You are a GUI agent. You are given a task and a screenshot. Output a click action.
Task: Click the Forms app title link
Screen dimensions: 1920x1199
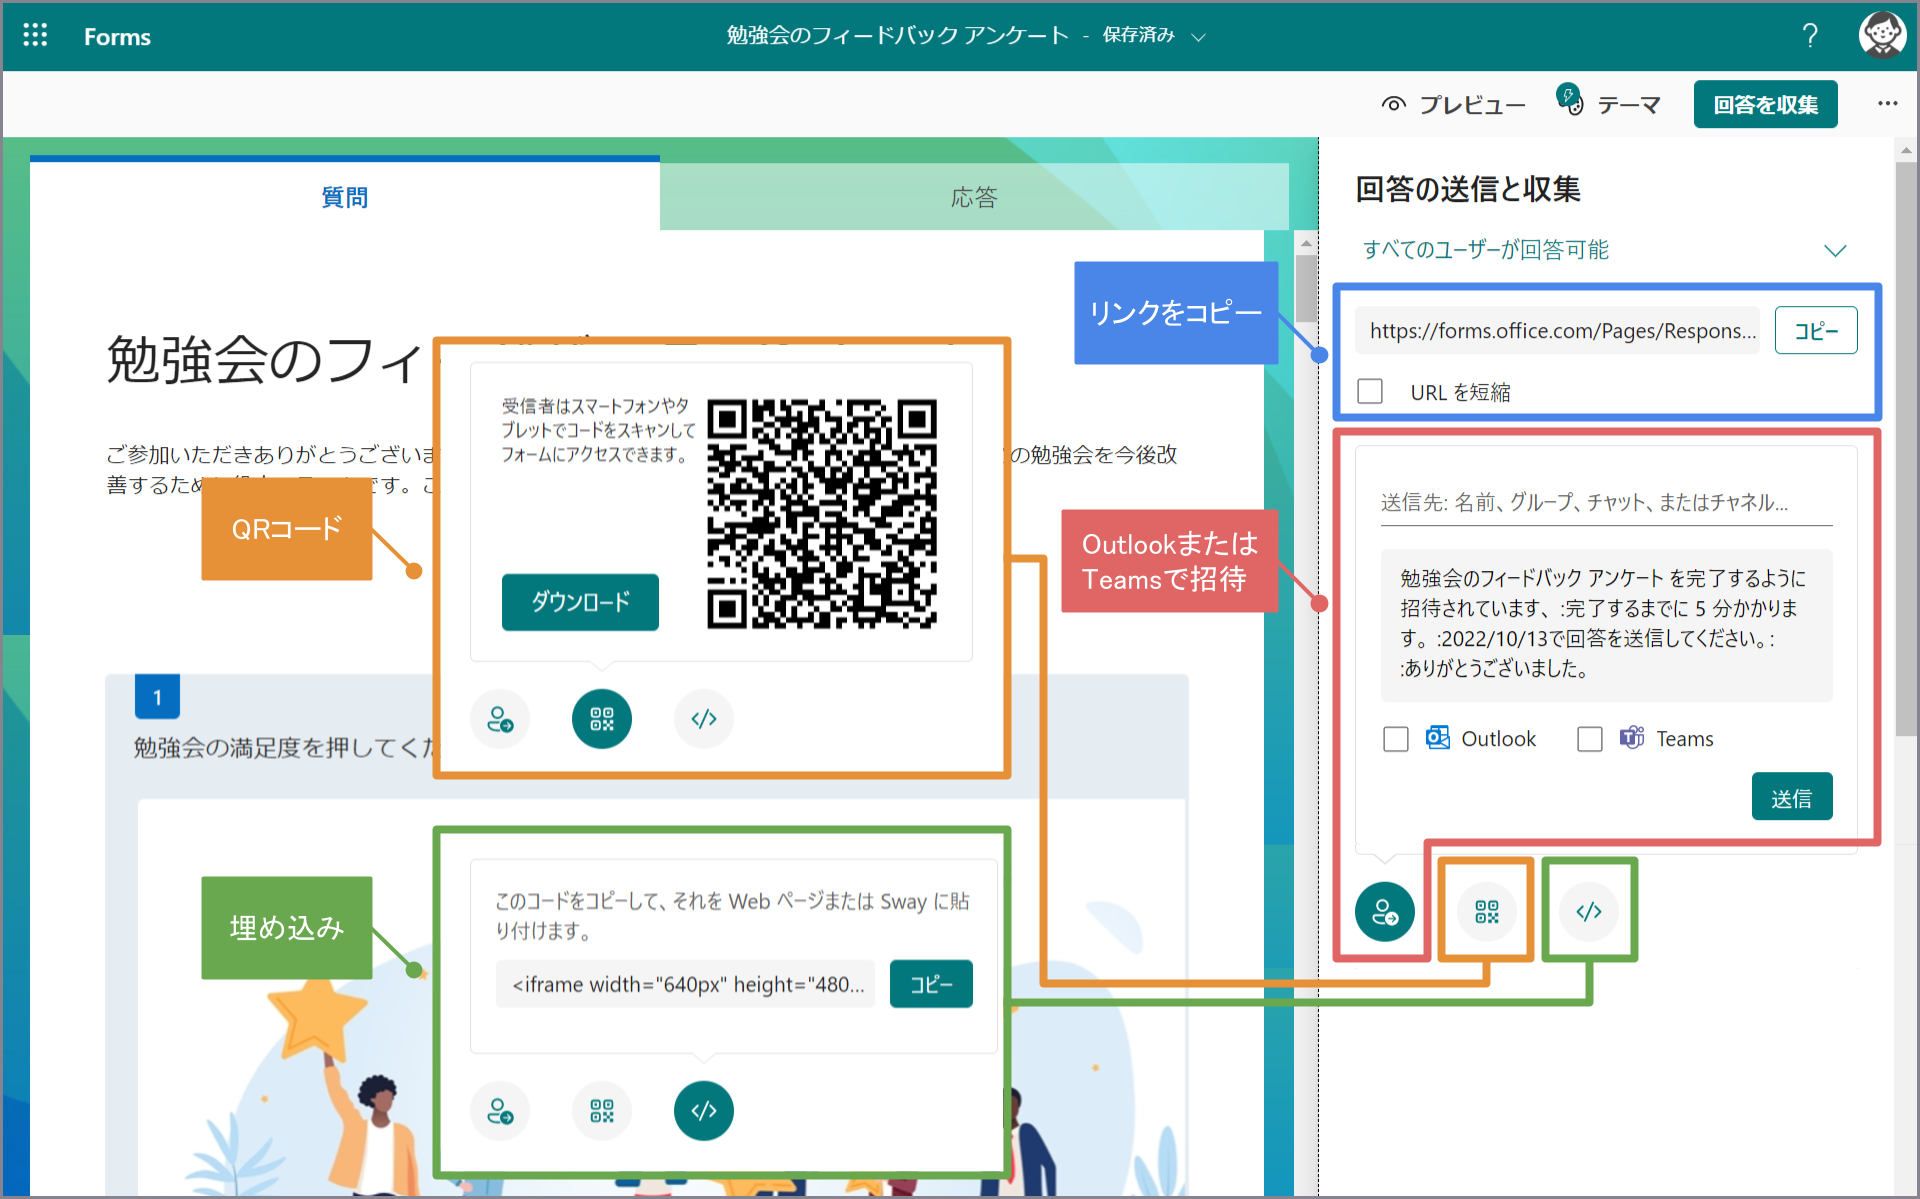coord(117,37)
